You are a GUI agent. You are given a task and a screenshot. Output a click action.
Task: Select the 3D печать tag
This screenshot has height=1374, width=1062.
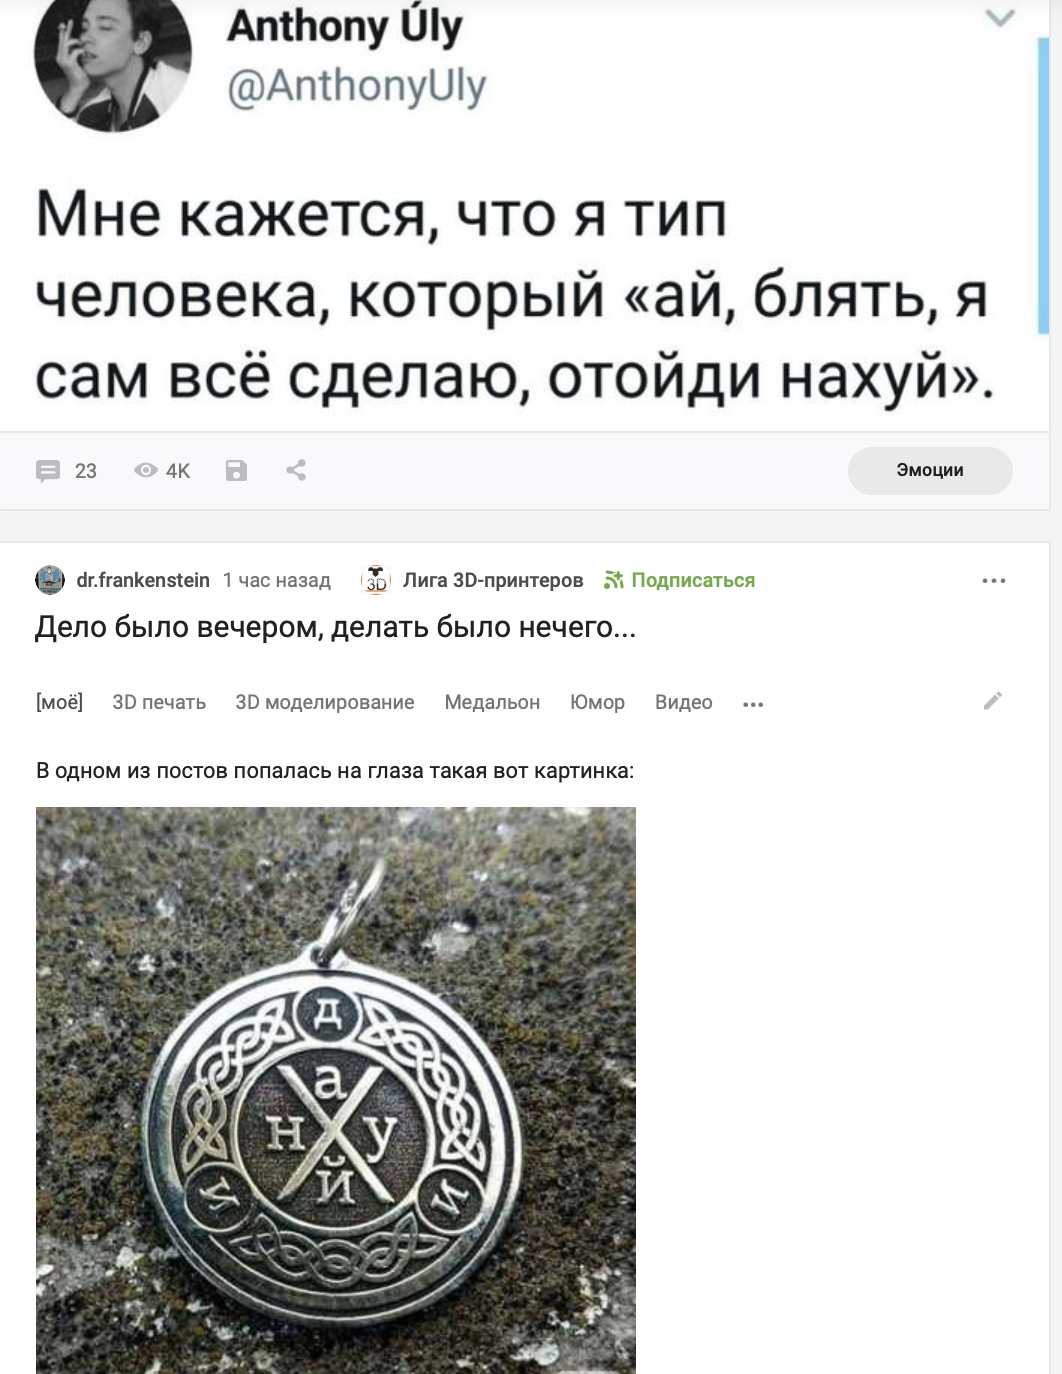159,702
